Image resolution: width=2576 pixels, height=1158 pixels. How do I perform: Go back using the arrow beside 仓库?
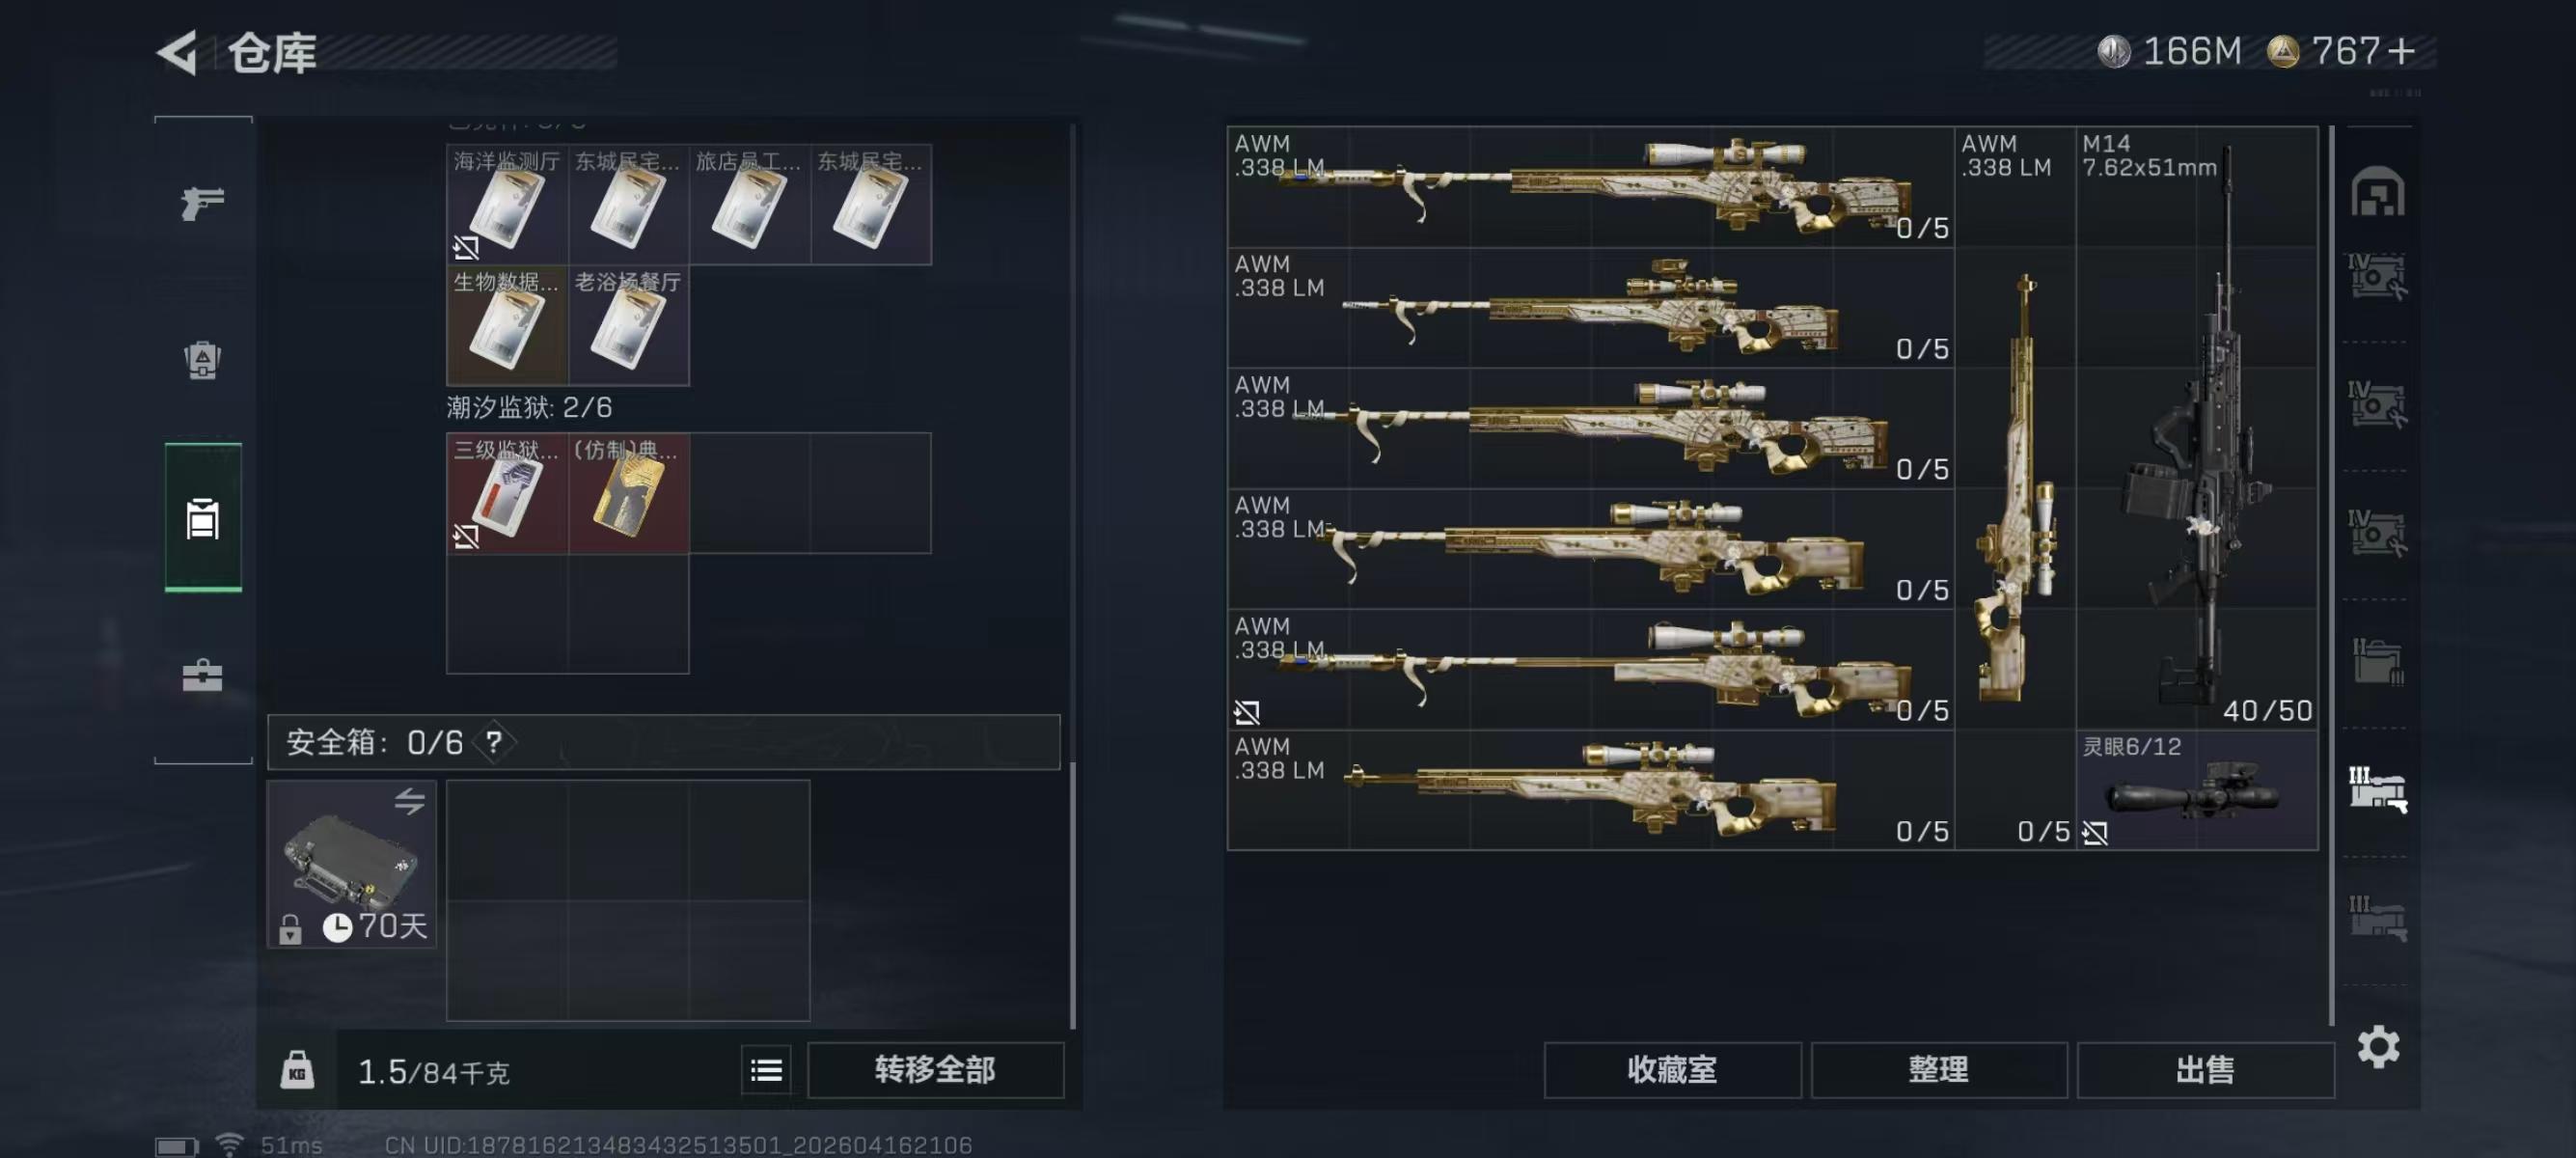tap(178, 52)
